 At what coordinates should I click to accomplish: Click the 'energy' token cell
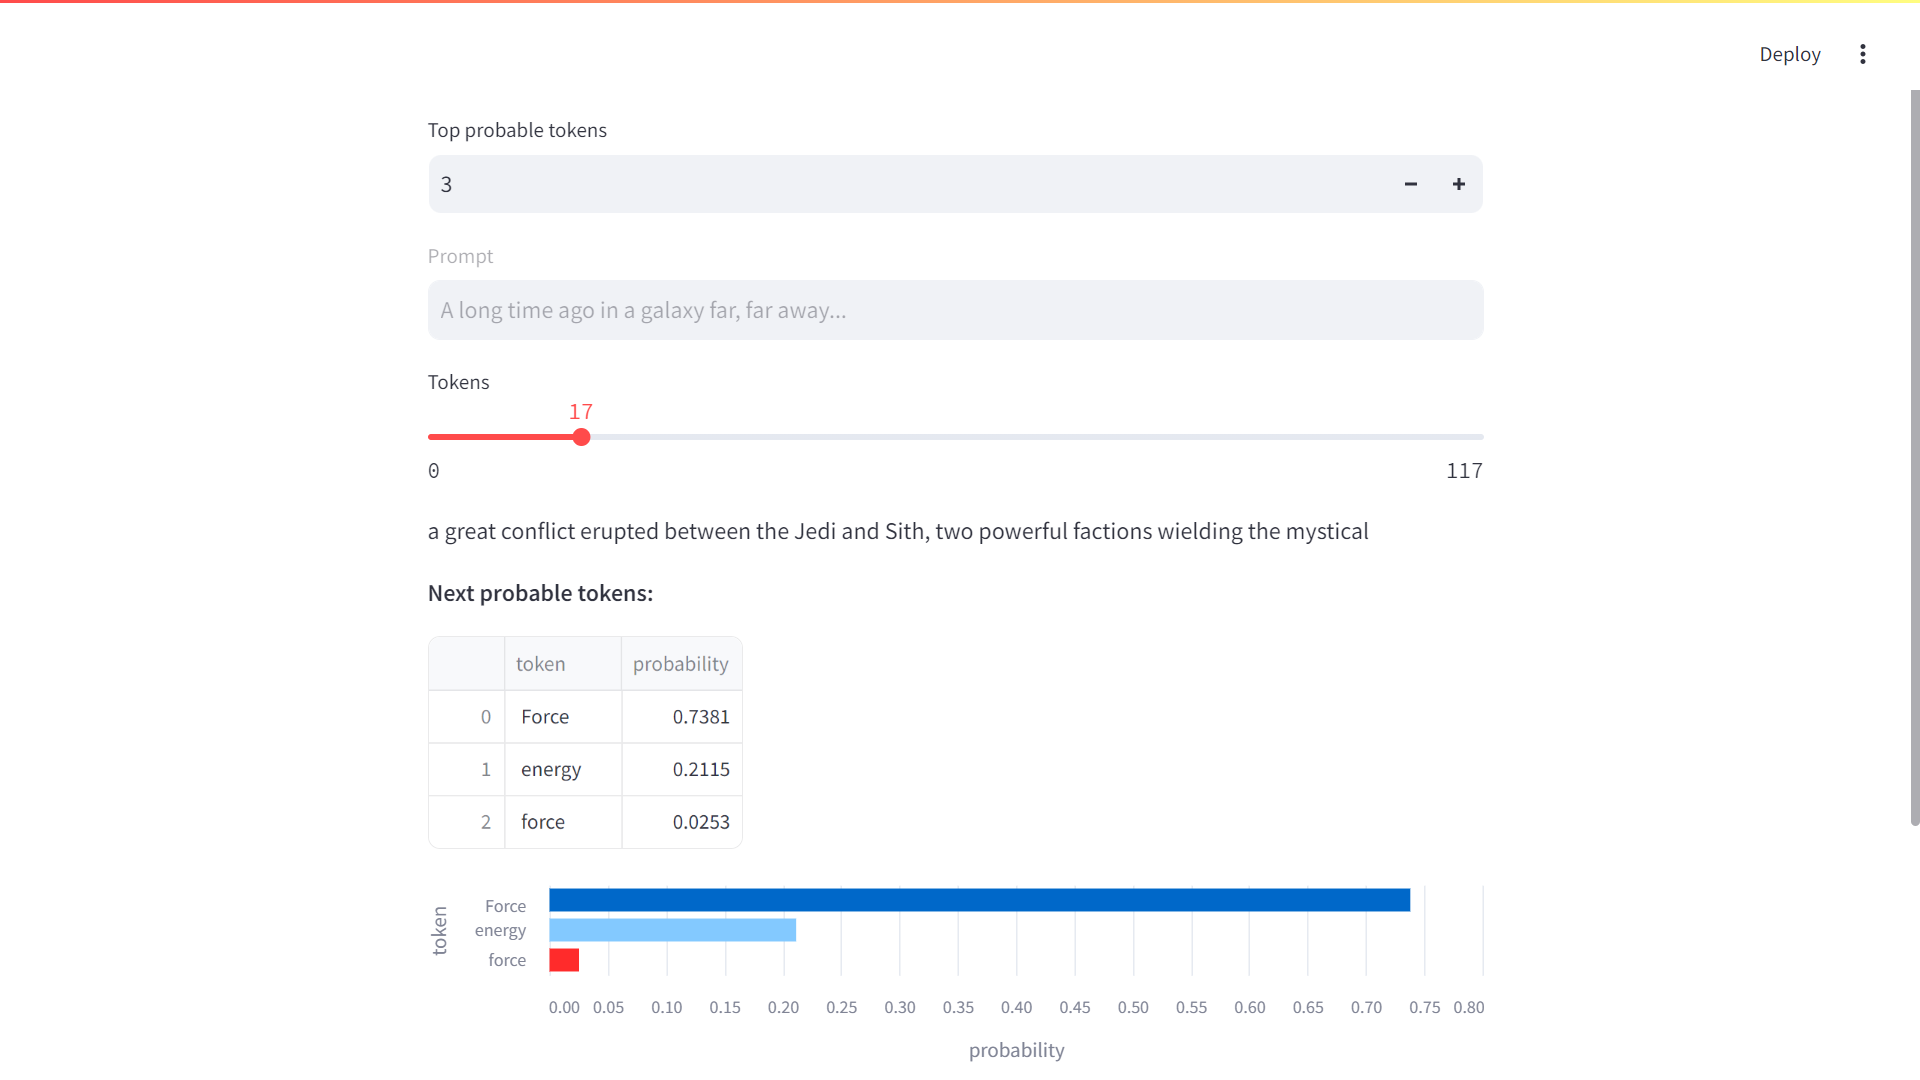point(563,770)
